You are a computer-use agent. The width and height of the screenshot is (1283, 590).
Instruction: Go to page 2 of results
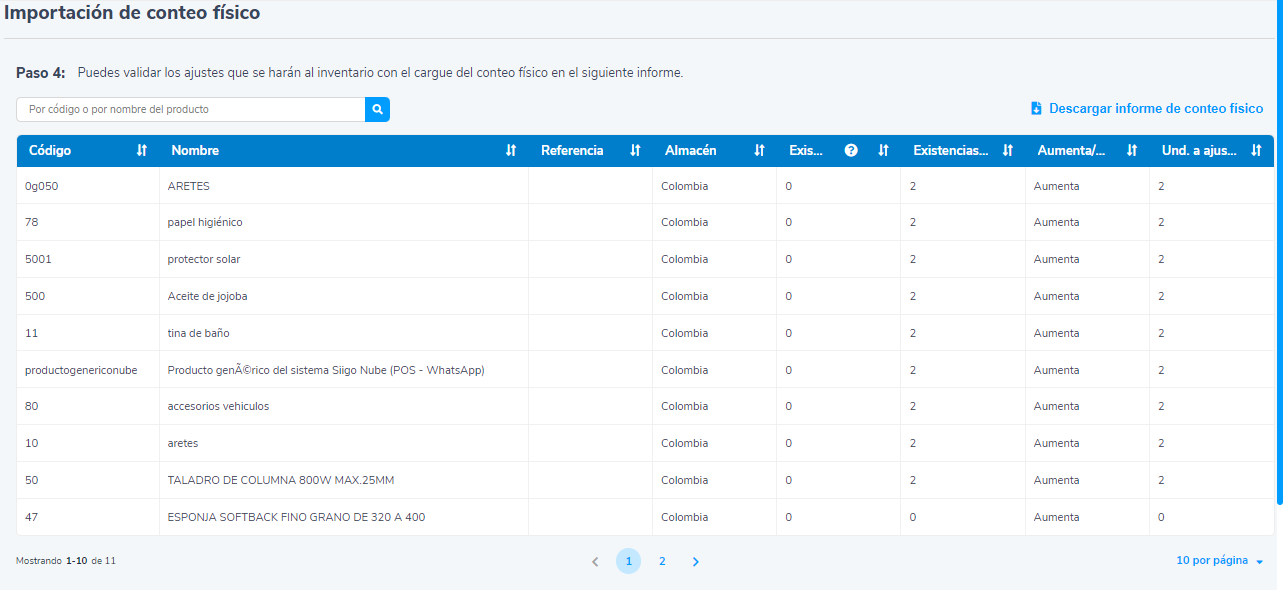coord(662,562)
